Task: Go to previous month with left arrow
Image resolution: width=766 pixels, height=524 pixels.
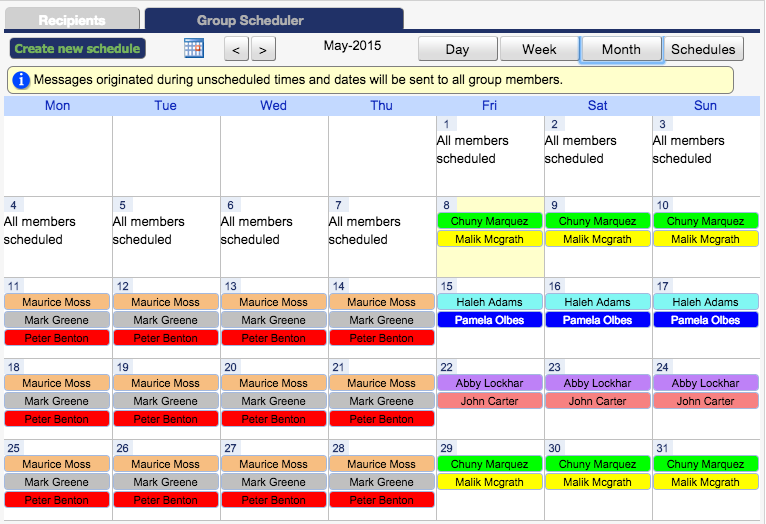Action: [236, 49]
